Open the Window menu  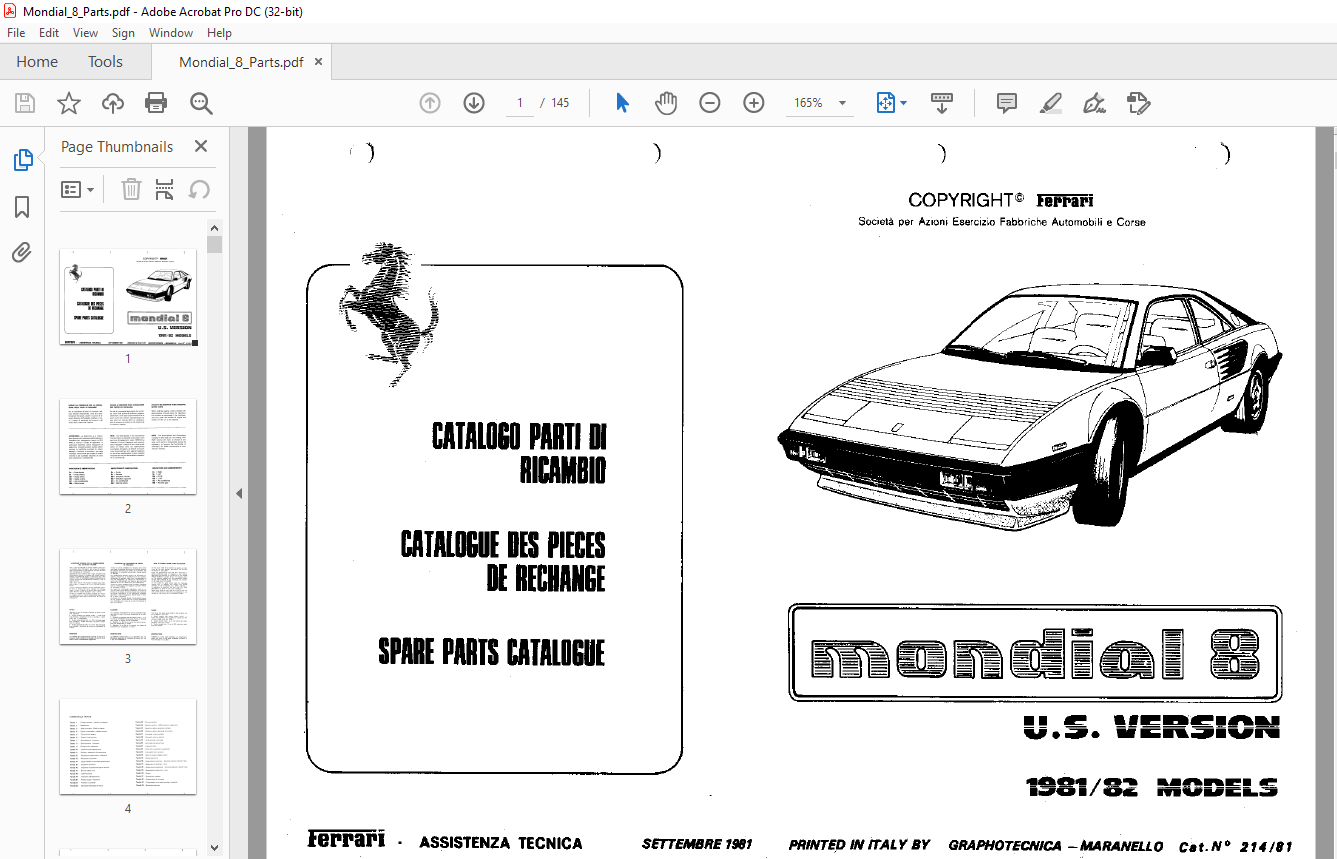click(x=171, y=33)
